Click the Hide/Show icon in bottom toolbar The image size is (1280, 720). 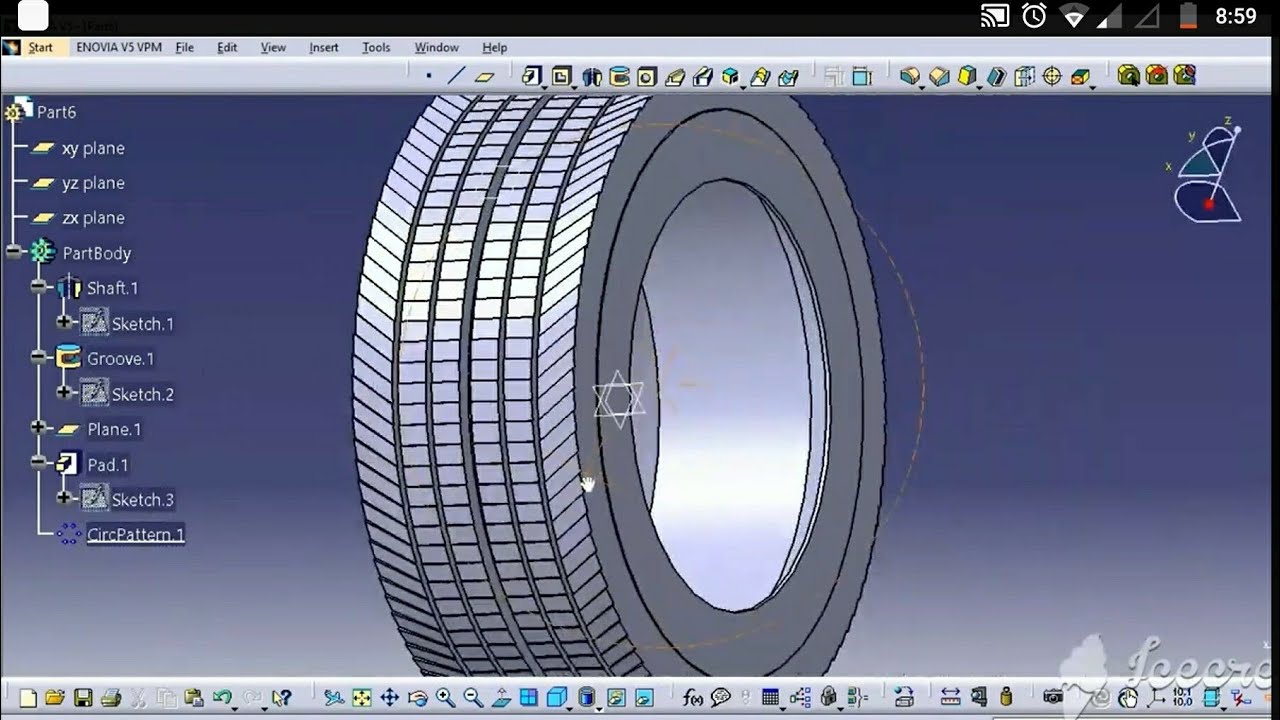617,698
